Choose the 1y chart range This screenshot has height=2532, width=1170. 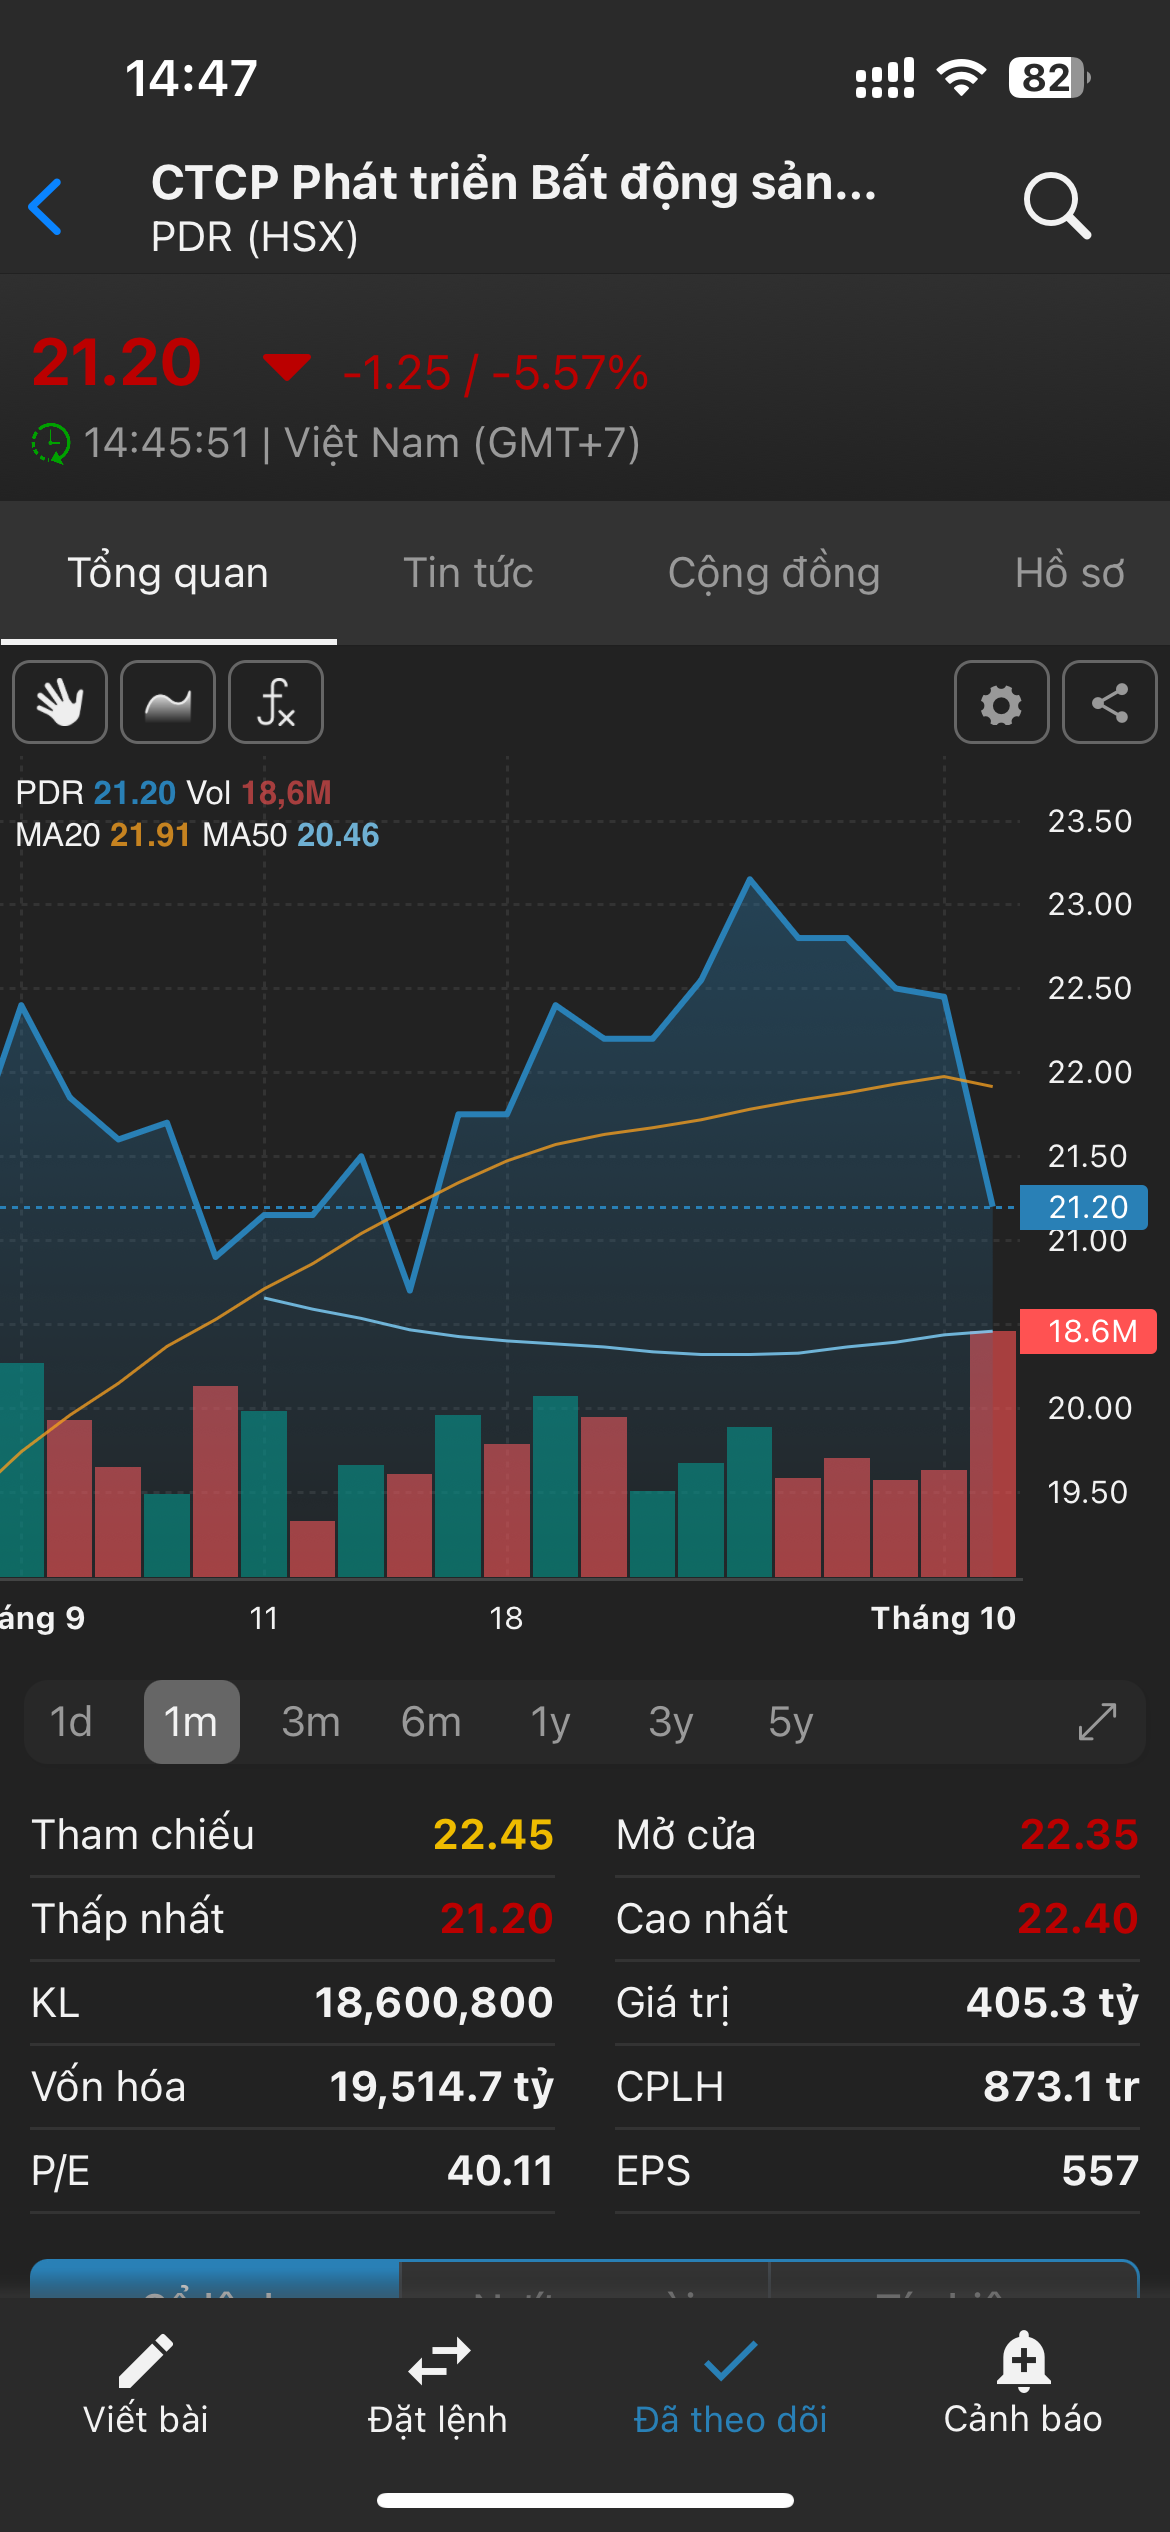pos(551,1721)
